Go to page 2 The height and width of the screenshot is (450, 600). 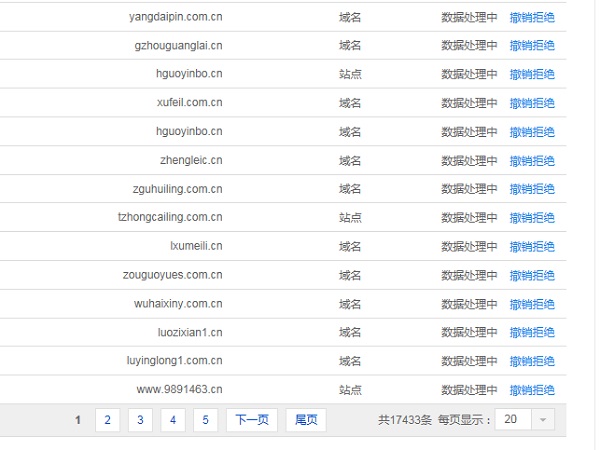pos(108,420)
